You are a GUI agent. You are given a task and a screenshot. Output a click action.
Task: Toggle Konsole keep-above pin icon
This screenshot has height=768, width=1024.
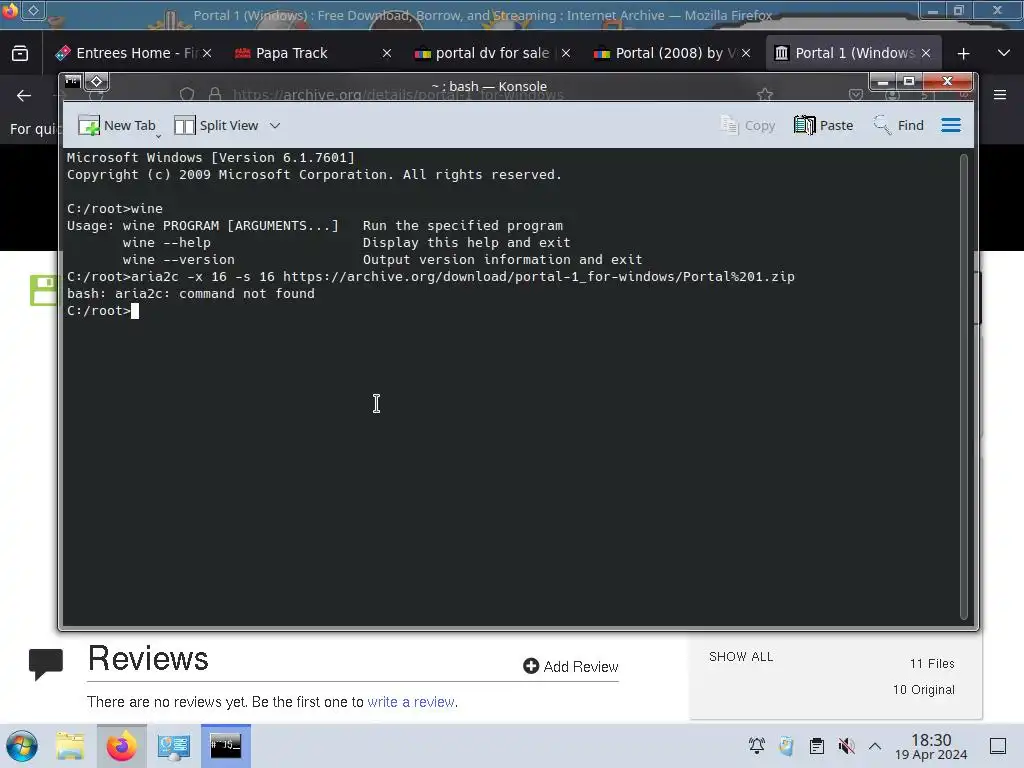point(97,82)
